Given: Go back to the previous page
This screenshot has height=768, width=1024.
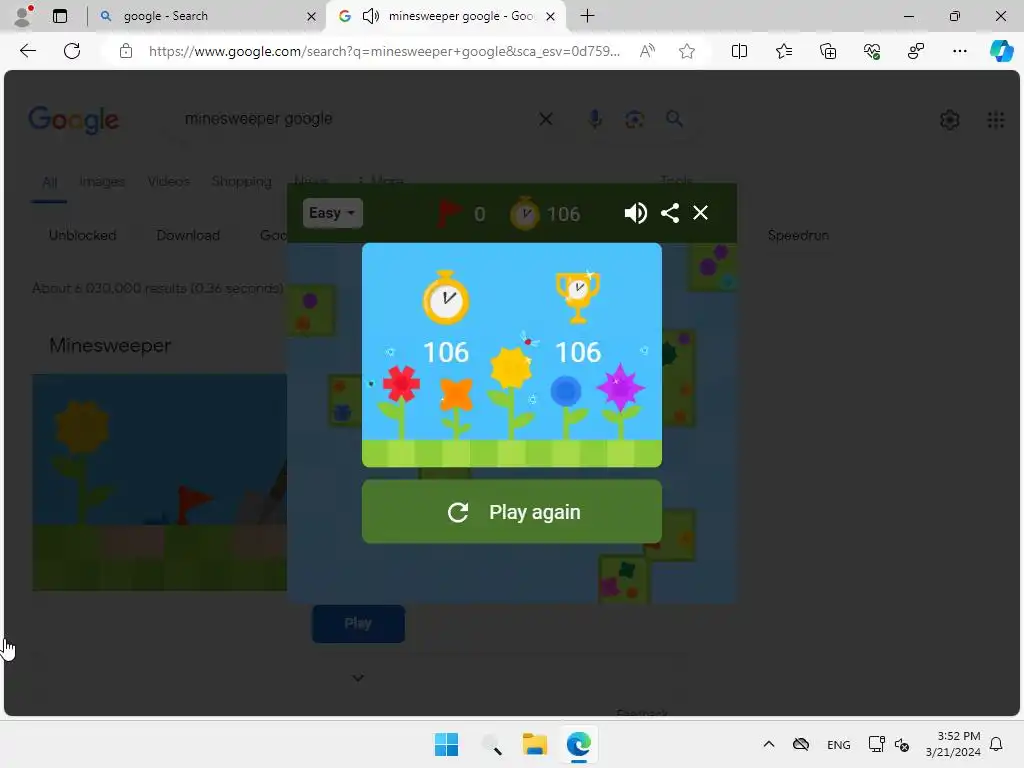Looking at the screenshot, I should [x=28, y=51].
